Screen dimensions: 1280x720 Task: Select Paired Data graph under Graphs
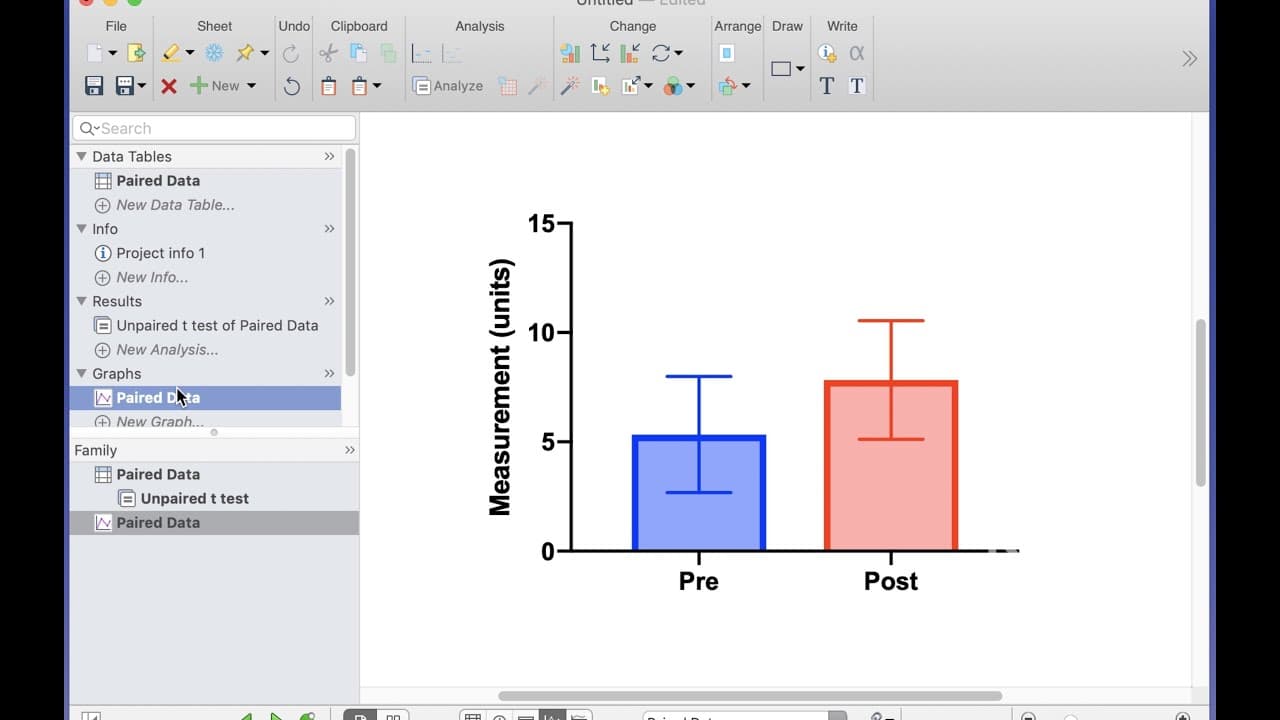pos(205,398)
